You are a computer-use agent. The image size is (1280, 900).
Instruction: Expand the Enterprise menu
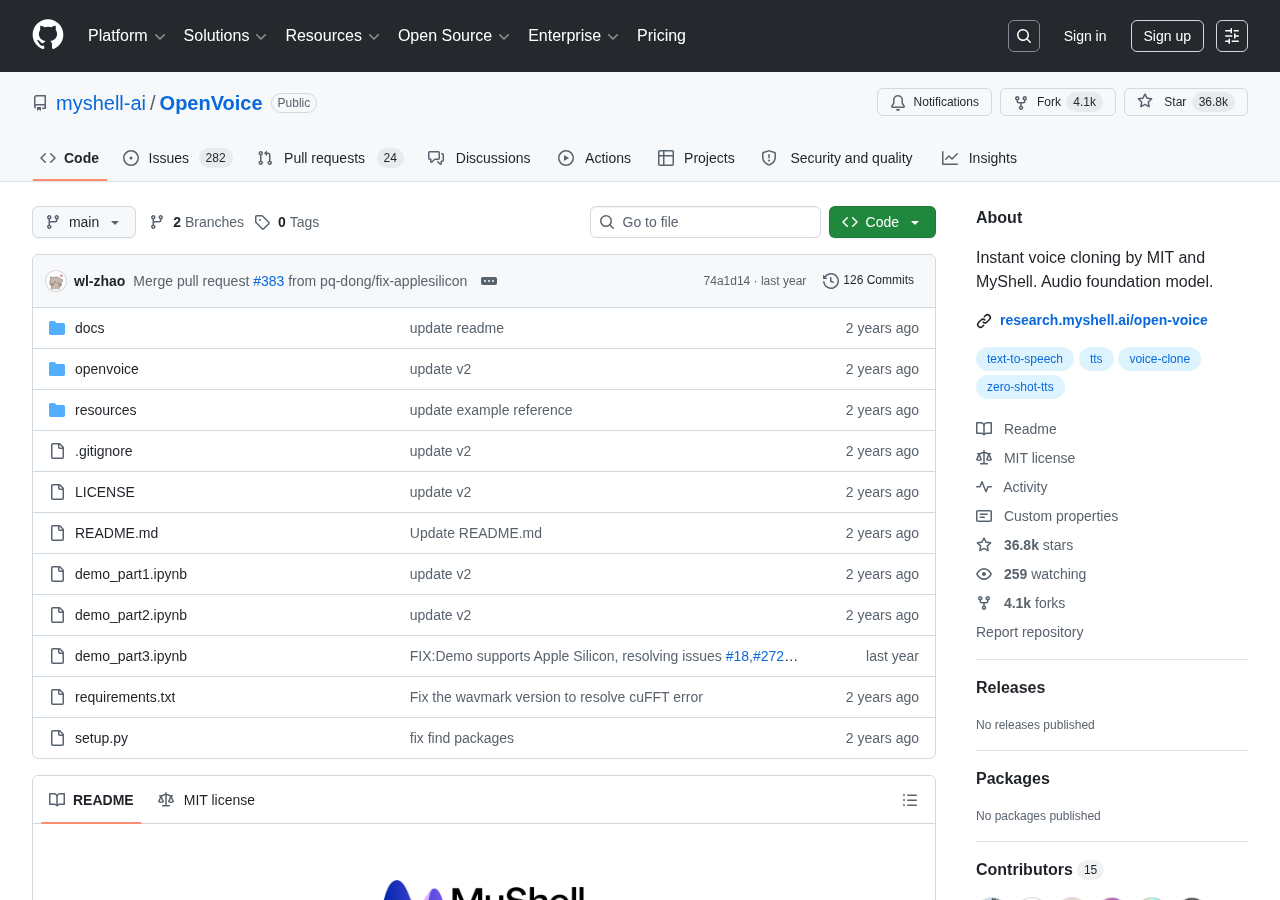(x=574, y=36)
